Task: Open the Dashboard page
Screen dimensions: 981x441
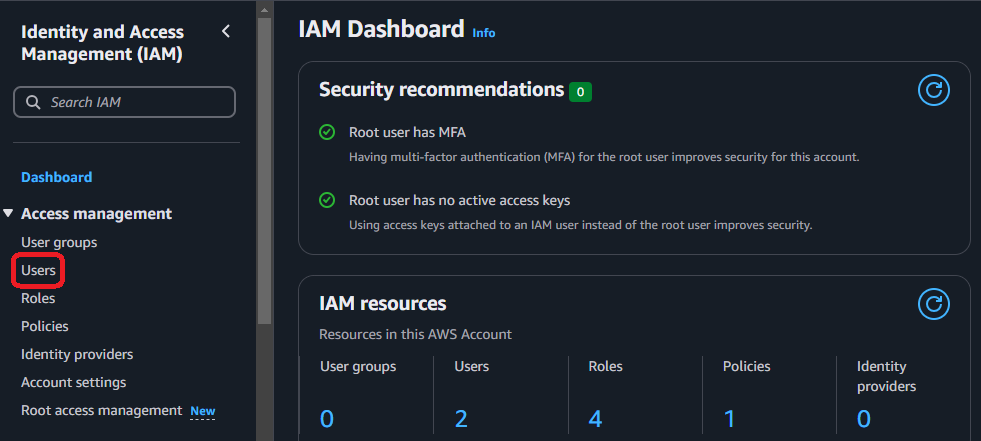Action: [56, 177]
